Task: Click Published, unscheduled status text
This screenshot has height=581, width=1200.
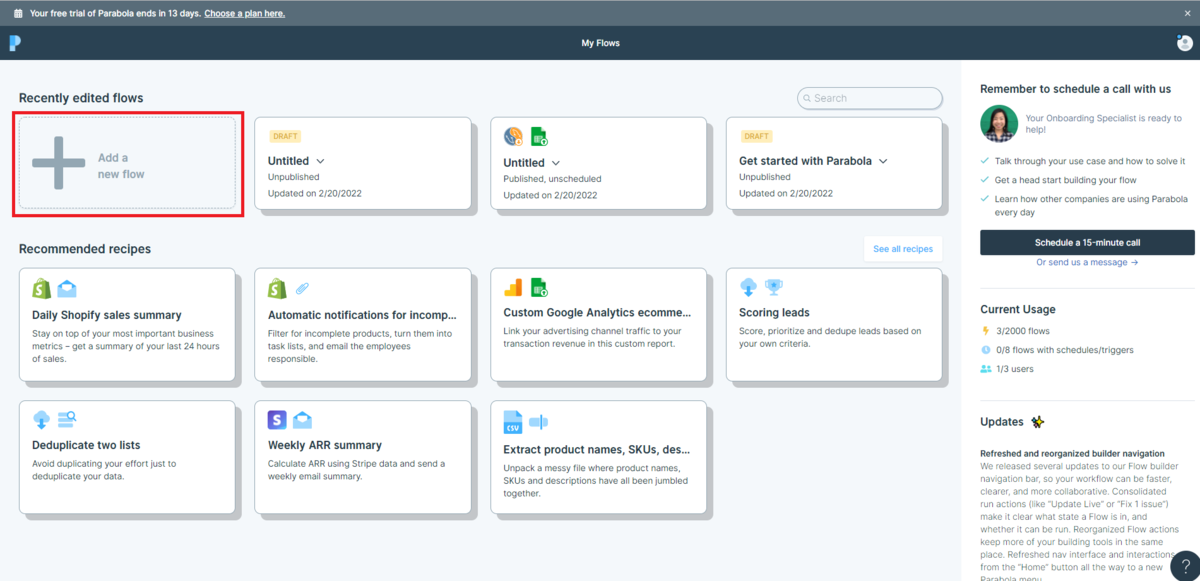Action: tap(552, 179)
